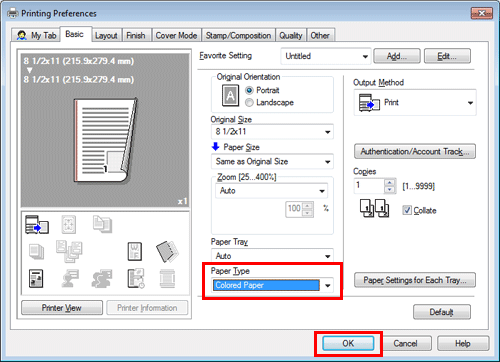Image resolution: width=500 pixels, height=362 pixels.
Task: Click the Cancel button
Action: (405, 343)
